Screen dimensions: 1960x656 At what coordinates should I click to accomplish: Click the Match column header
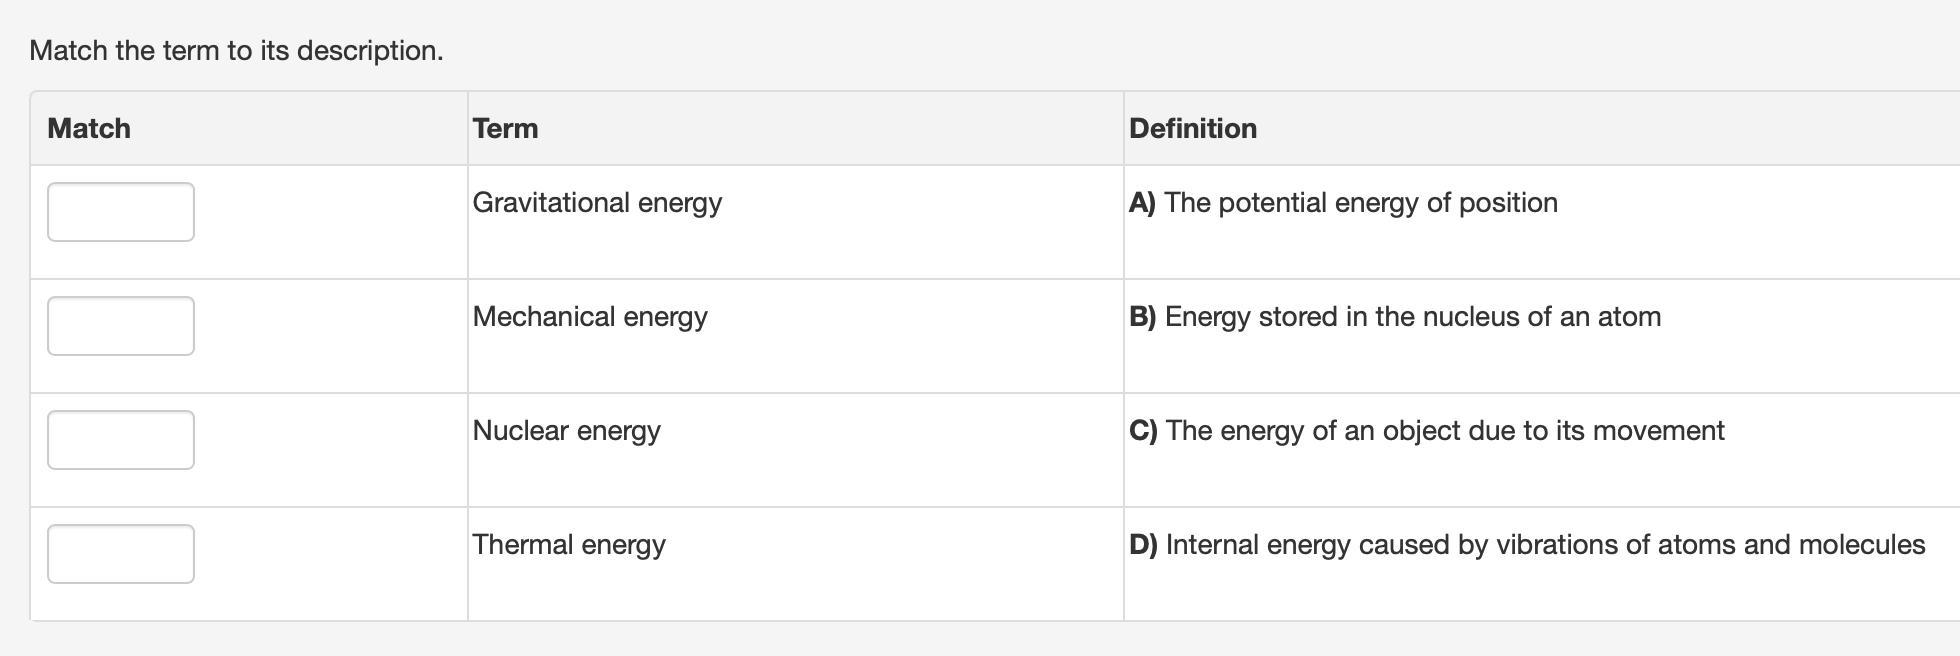(x=89, y=129)
